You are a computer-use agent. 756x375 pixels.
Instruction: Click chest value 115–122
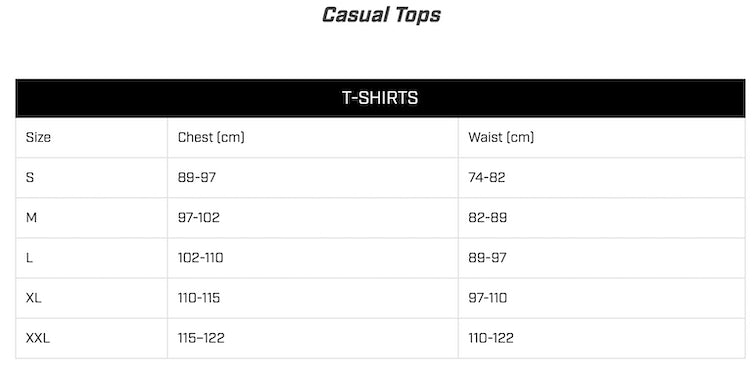tap(201, 338)
